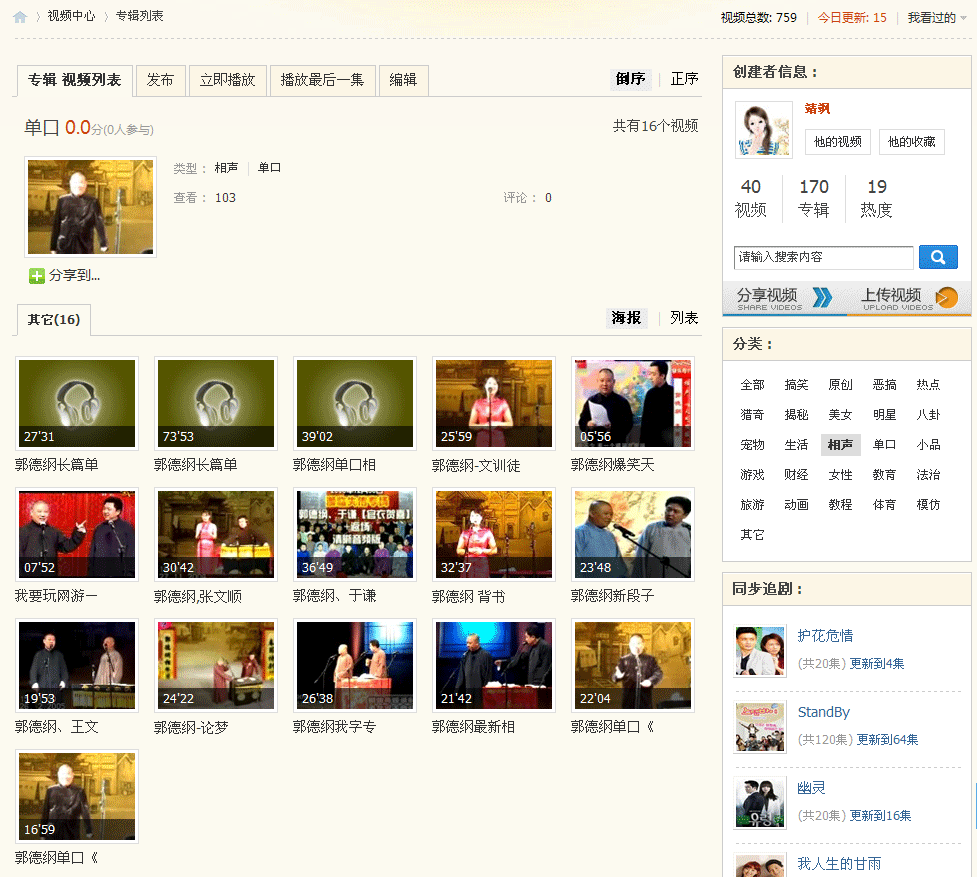Open the 幽灵 series poster thumbnail
Screen dimensions: 977x877
(760, 804)
